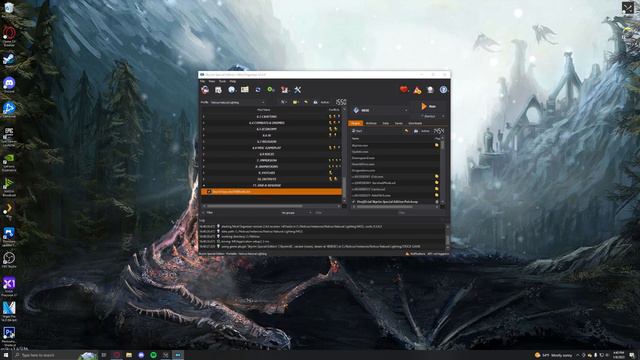Open the Manage Instances toolbar icon
This screenshot has width=640, height=360.
click(x=205, y=90)
